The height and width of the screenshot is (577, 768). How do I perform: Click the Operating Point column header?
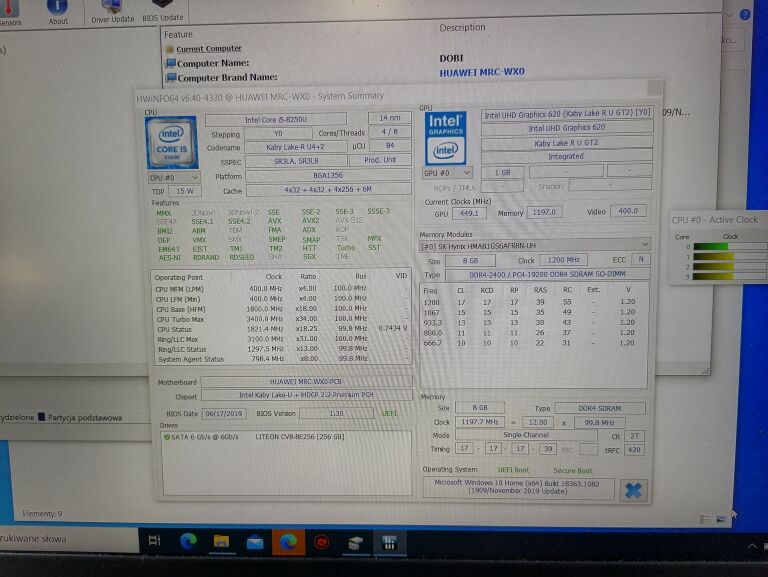click(x=179, y=277)
